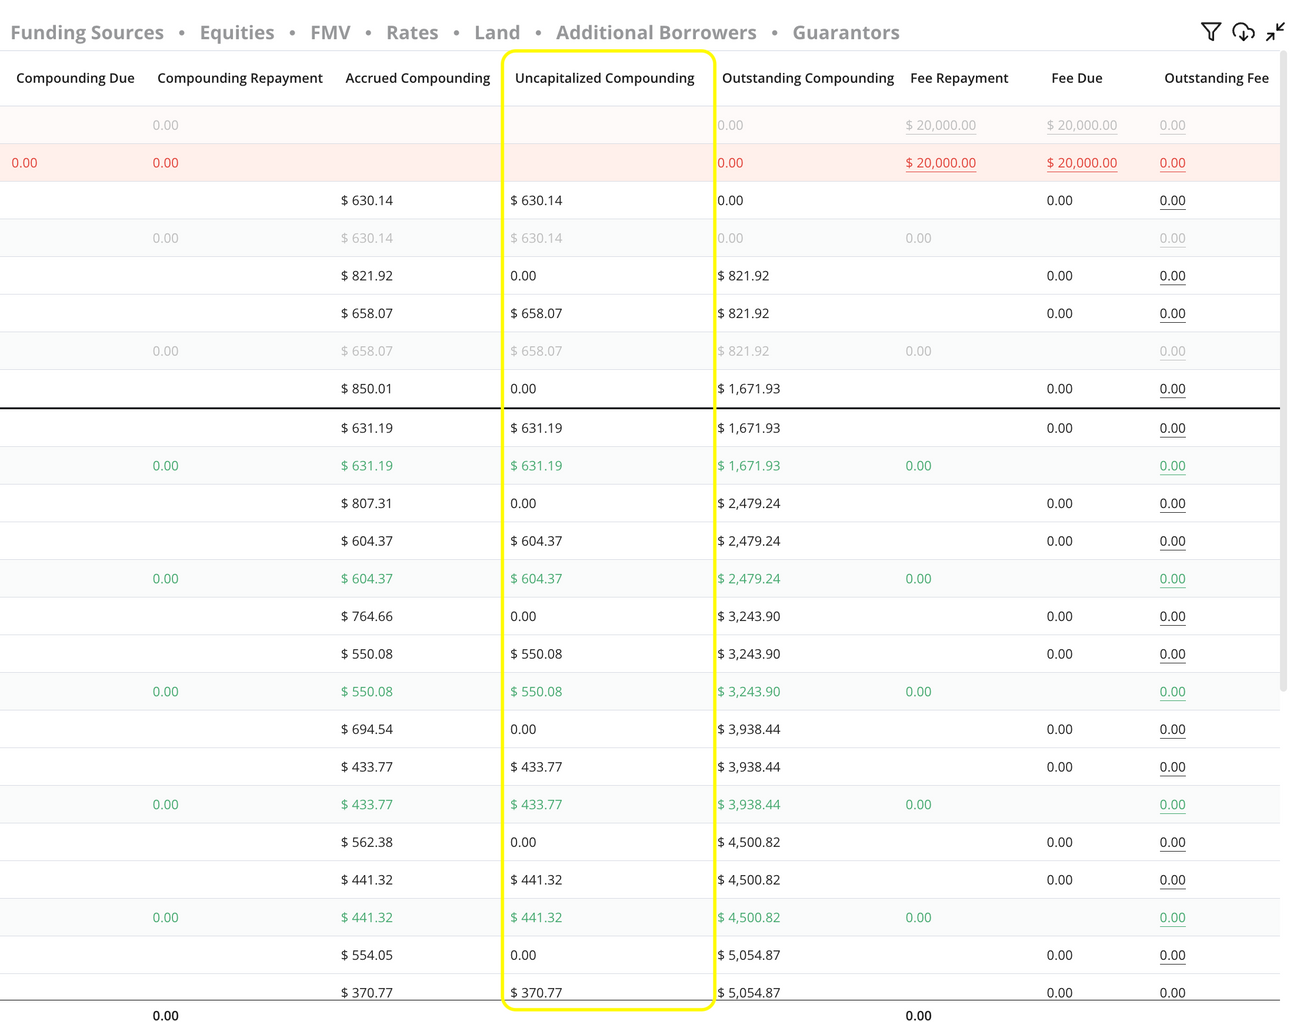Sort by the Fee Repayment column header

[x=958, y=78]
